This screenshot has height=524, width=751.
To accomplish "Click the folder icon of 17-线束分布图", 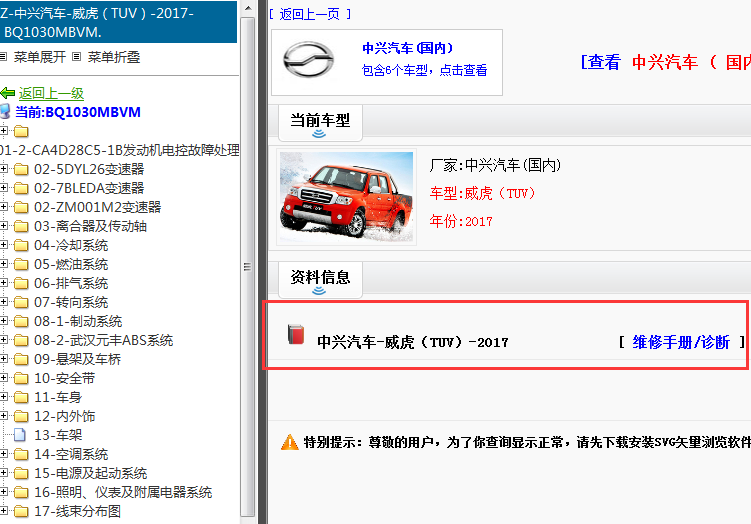I will (x=21, y=511).
